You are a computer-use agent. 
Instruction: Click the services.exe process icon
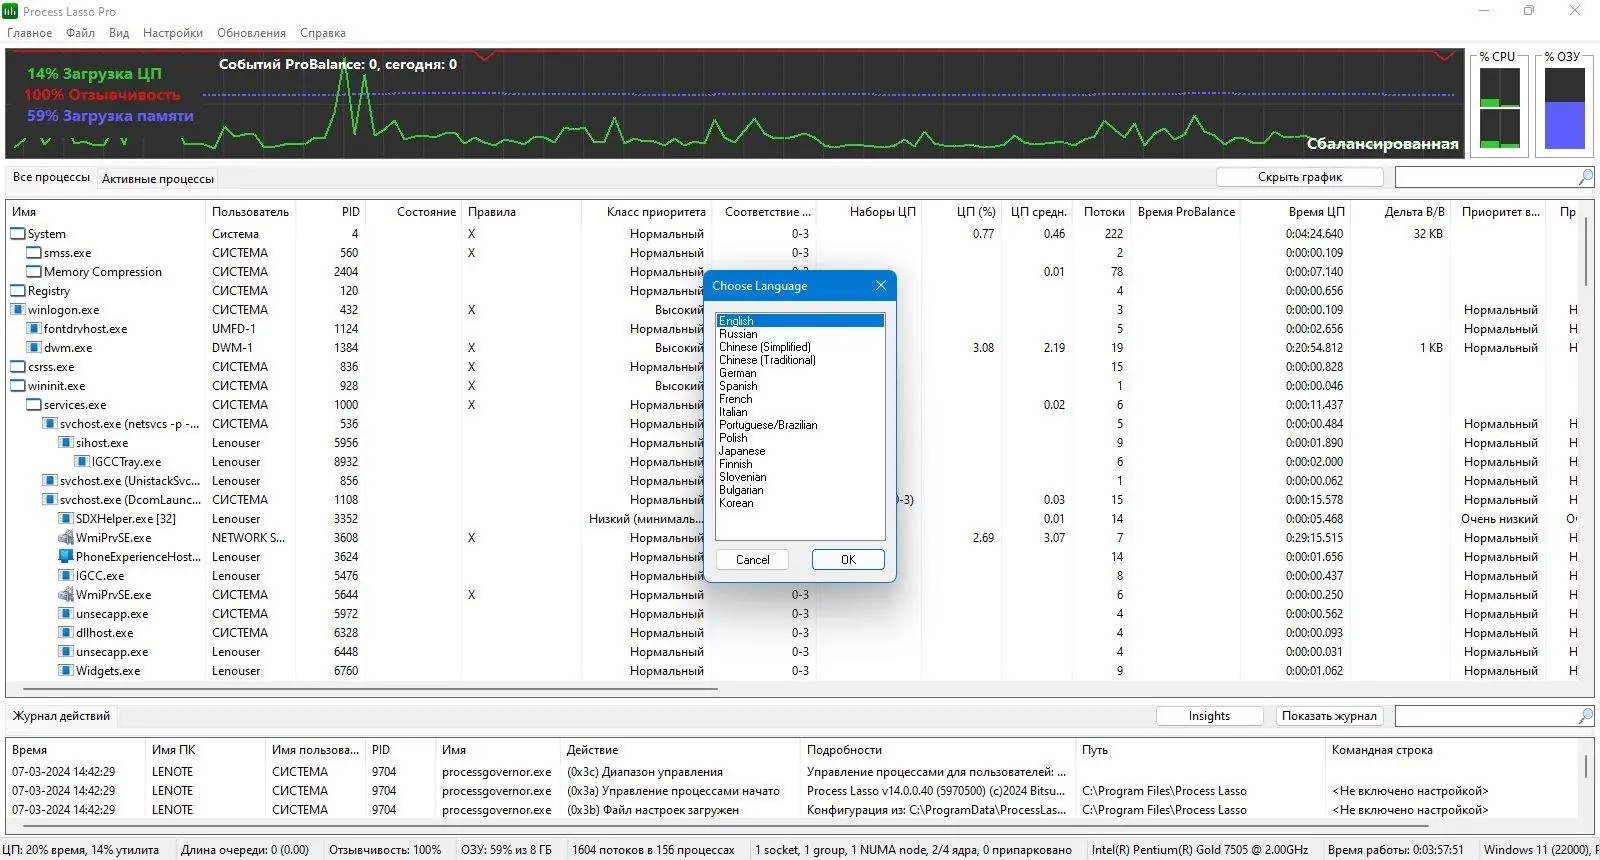coord(34,405)
